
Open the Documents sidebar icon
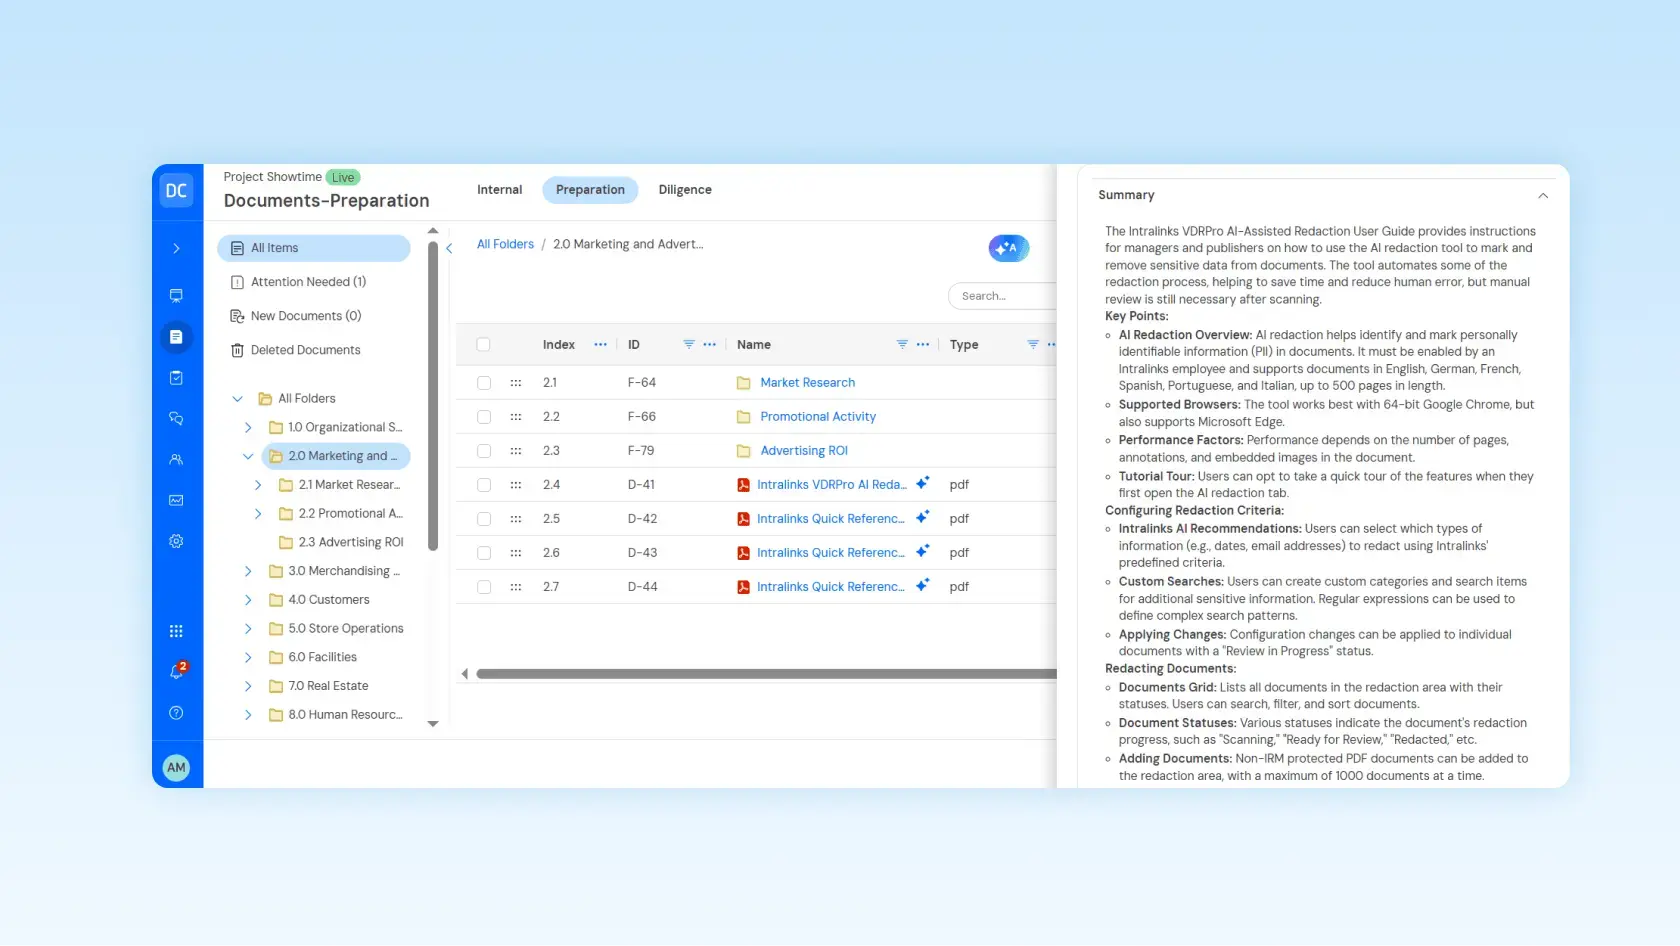click(x=176, y=337)
